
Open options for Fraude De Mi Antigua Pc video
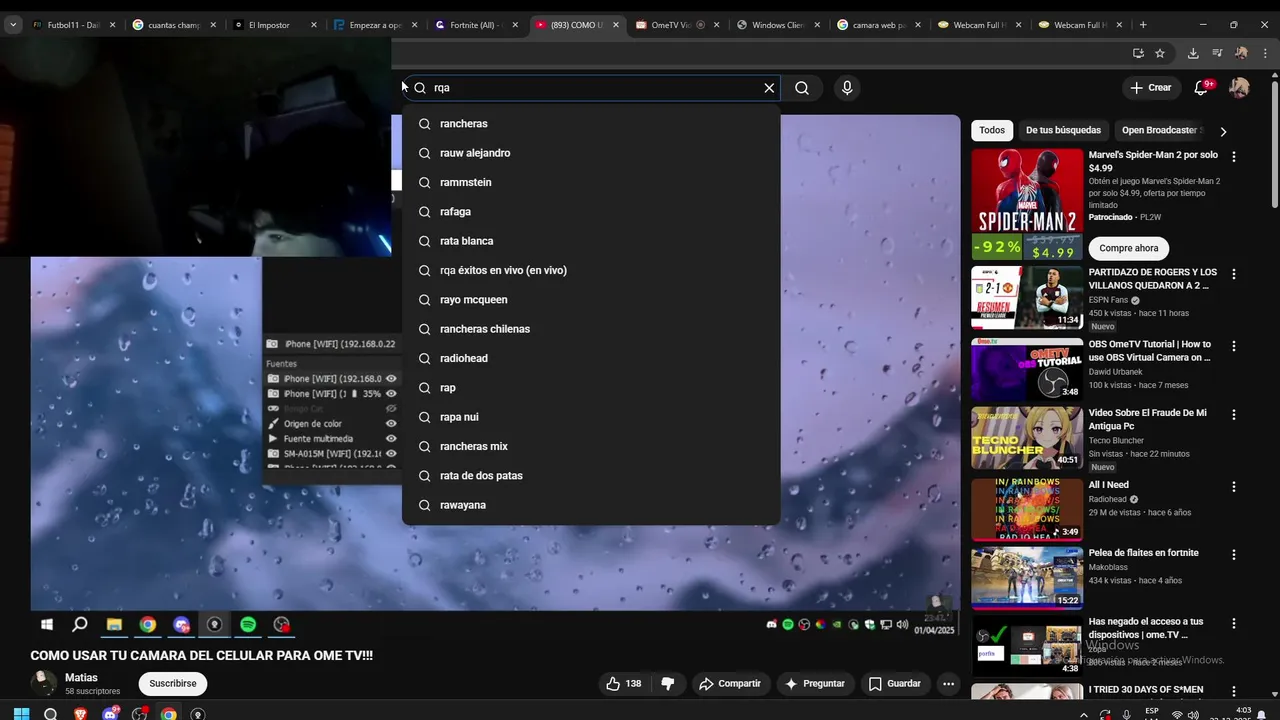click(1234, 414)
